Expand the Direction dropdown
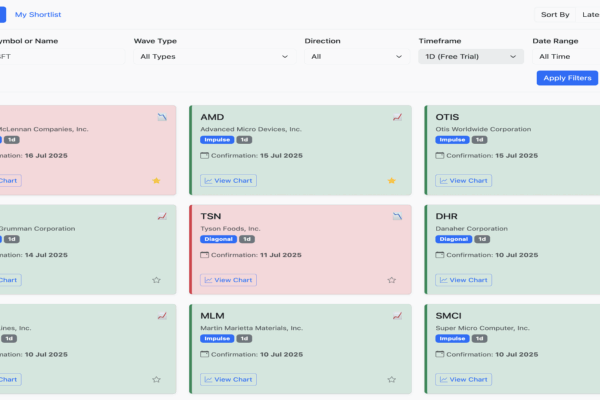The height and width of the screenshot is (400, 600). (x=357, y=57)
